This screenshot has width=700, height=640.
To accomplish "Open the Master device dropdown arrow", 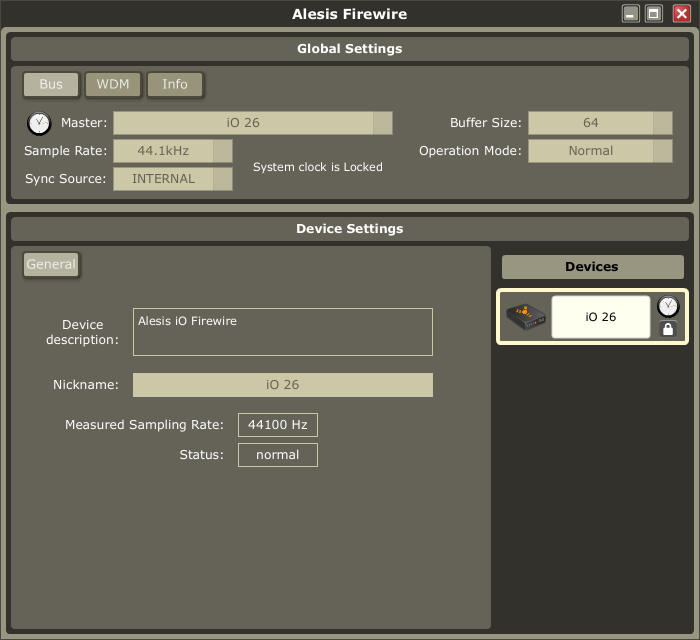I will [x=383, y=123].
